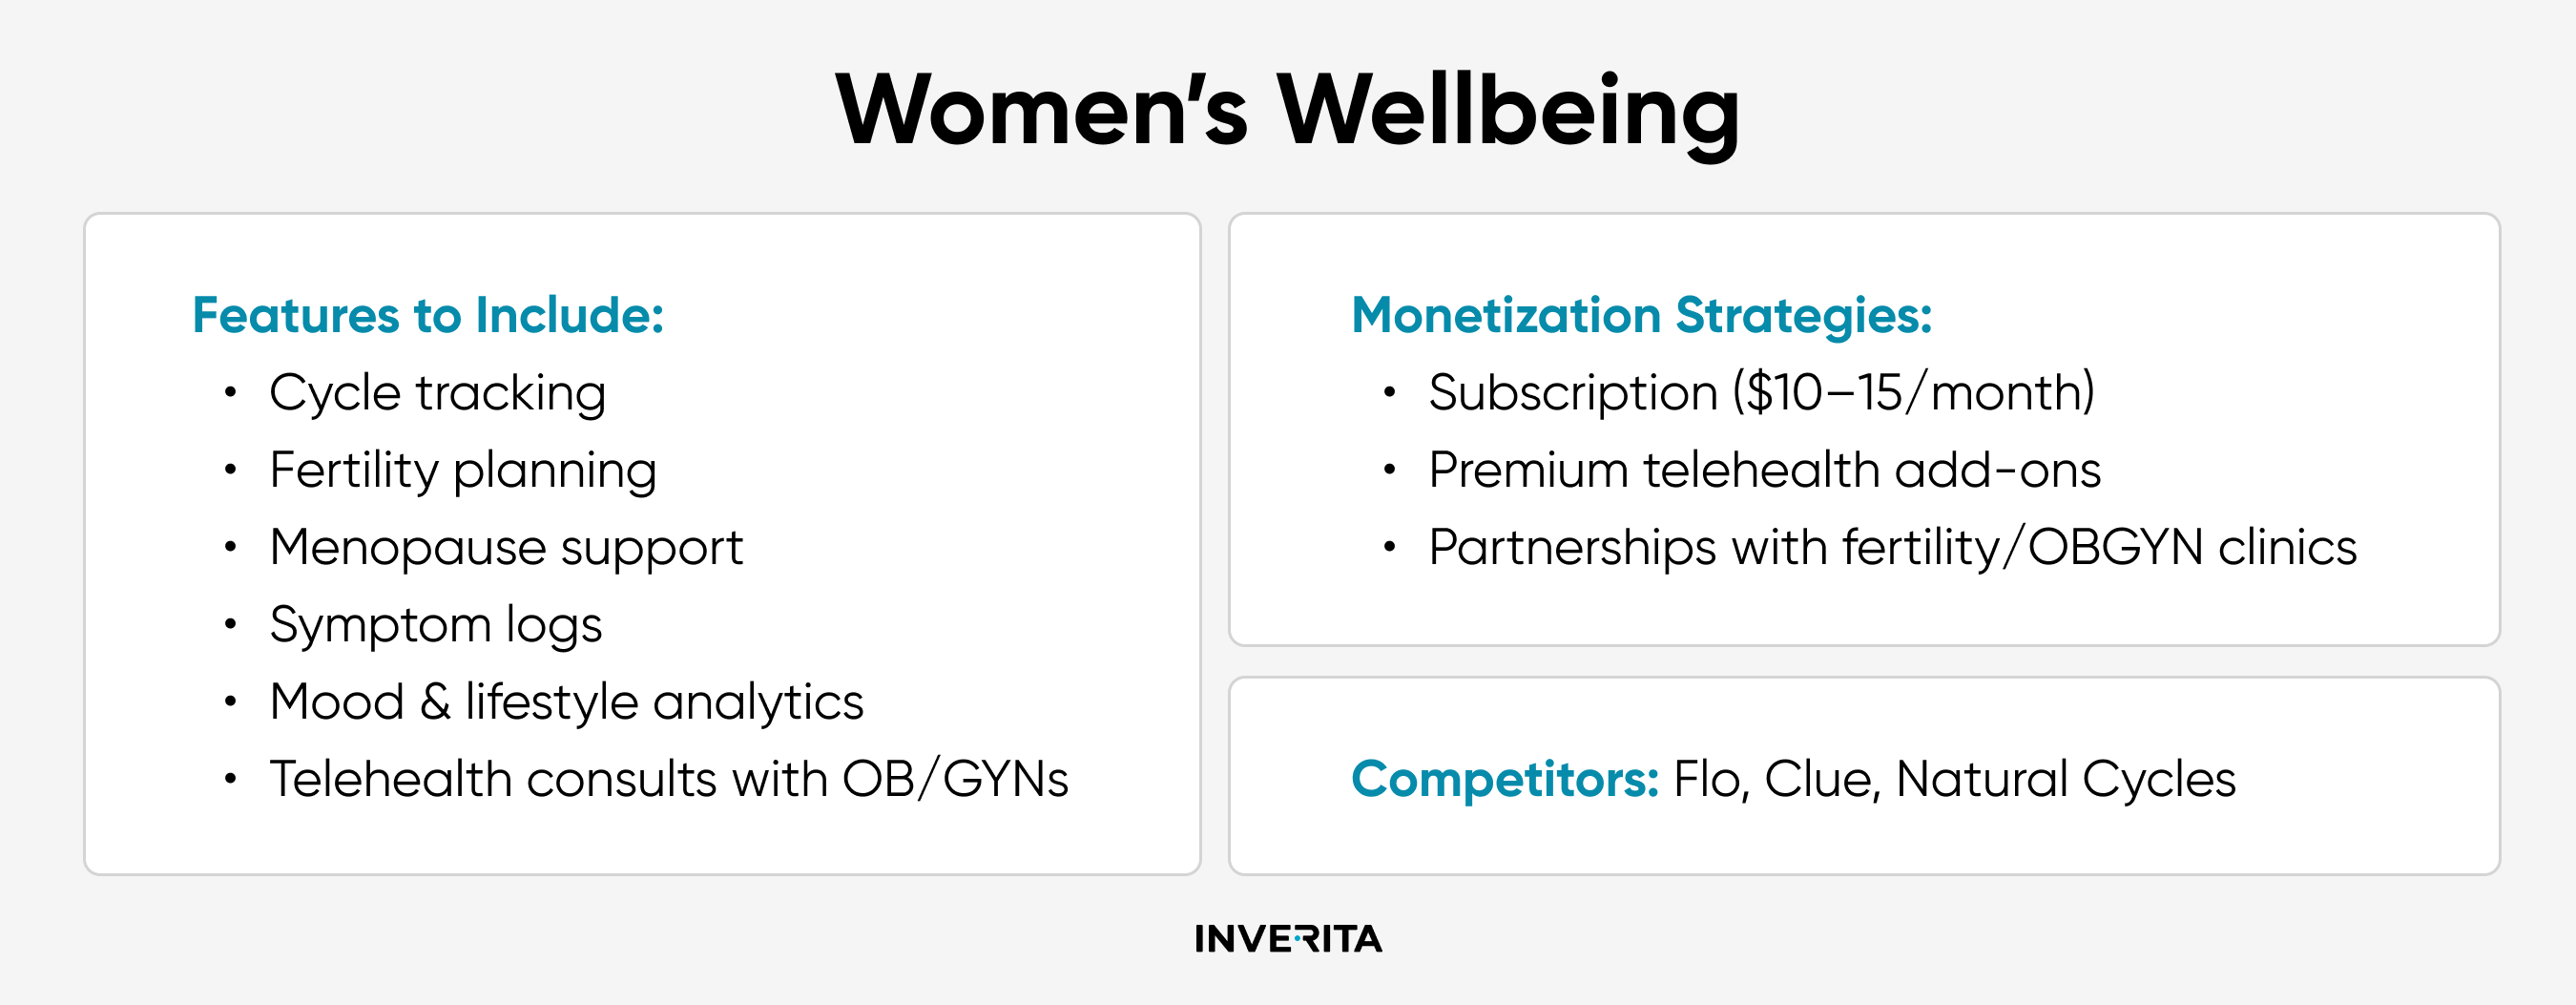The width and height of the screenshot is (2576, 1005).
Task: Click the Monetization Strategies heading
Action: [x=1641, y=316]
